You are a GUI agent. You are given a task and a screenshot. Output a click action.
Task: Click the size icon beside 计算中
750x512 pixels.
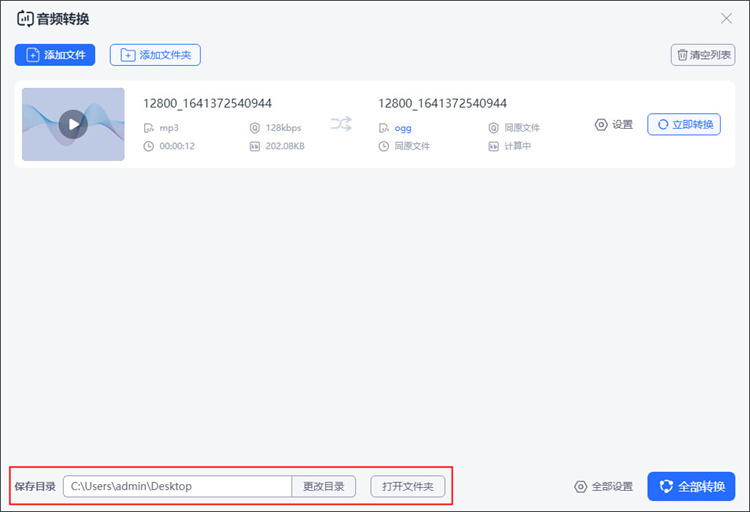pos(494,146)
